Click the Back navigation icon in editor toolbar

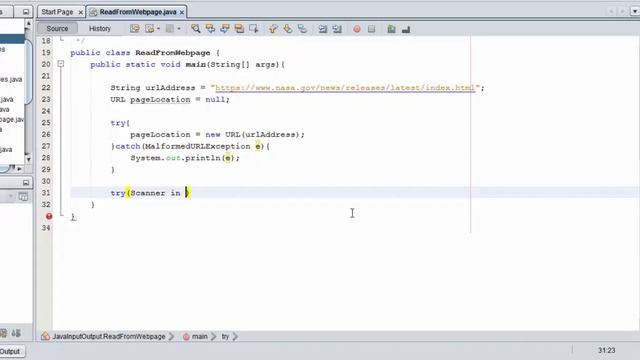pos(149,29)
